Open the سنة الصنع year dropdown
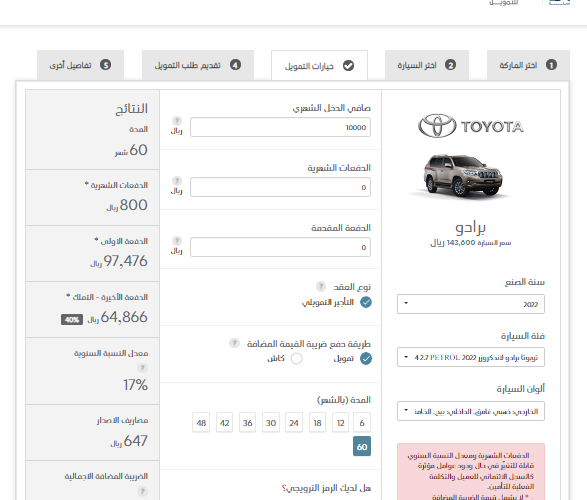587x500 pixels. pyautogui.click(x=471, y=304)
